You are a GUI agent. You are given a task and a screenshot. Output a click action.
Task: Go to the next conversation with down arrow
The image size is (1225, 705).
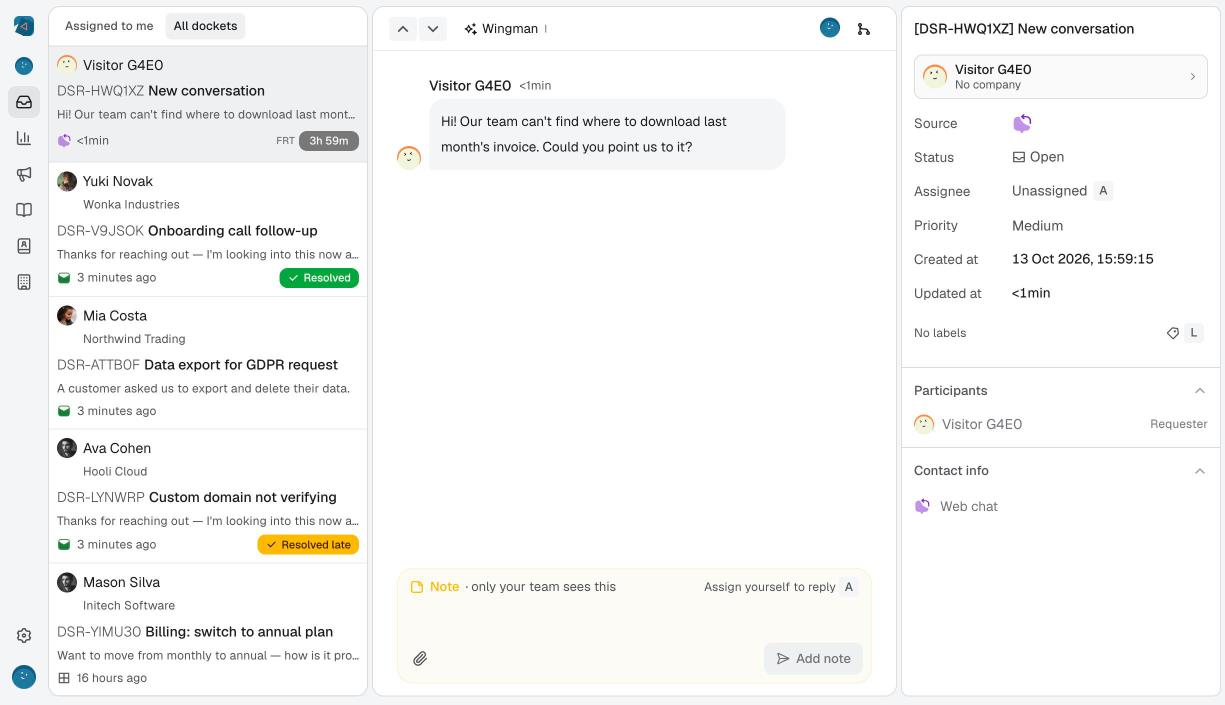(x=433, y=29)
